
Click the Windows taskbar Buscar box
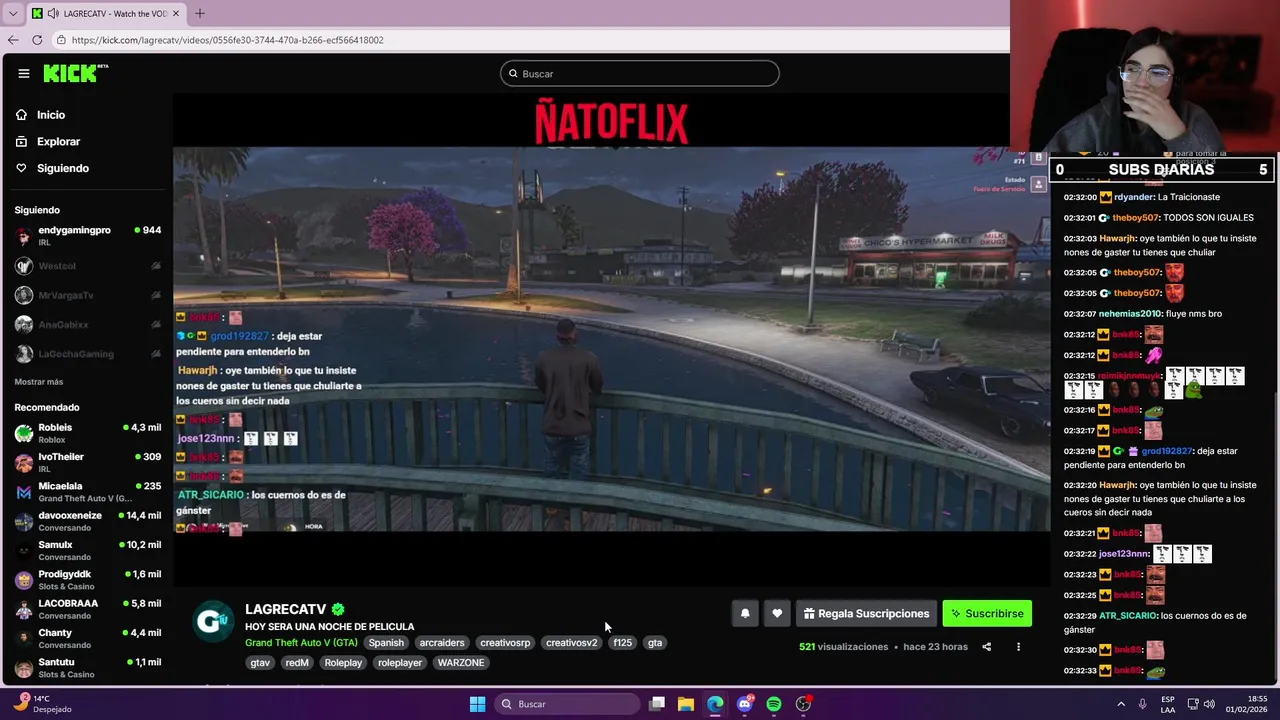pyautogui.click(x=567, y=704)
